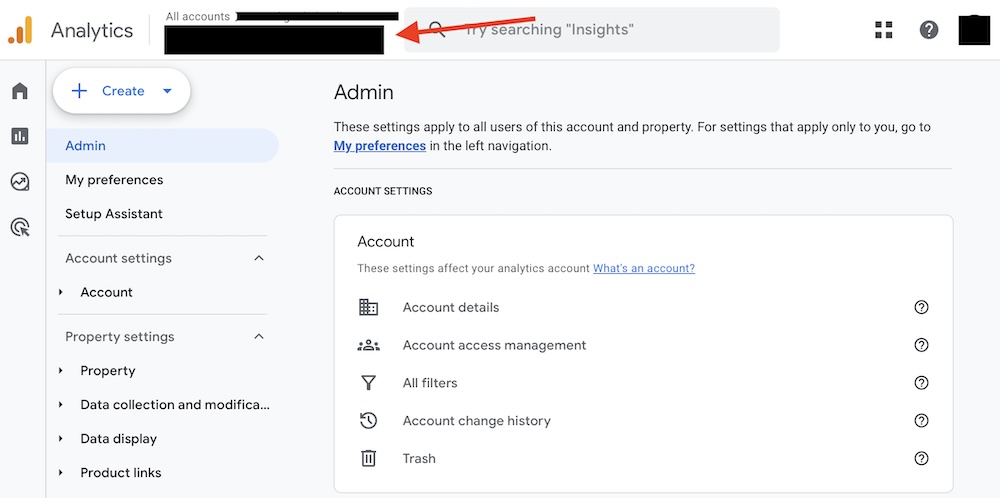
Task: Follow the My preferences link in description
Action: [379, 146]
